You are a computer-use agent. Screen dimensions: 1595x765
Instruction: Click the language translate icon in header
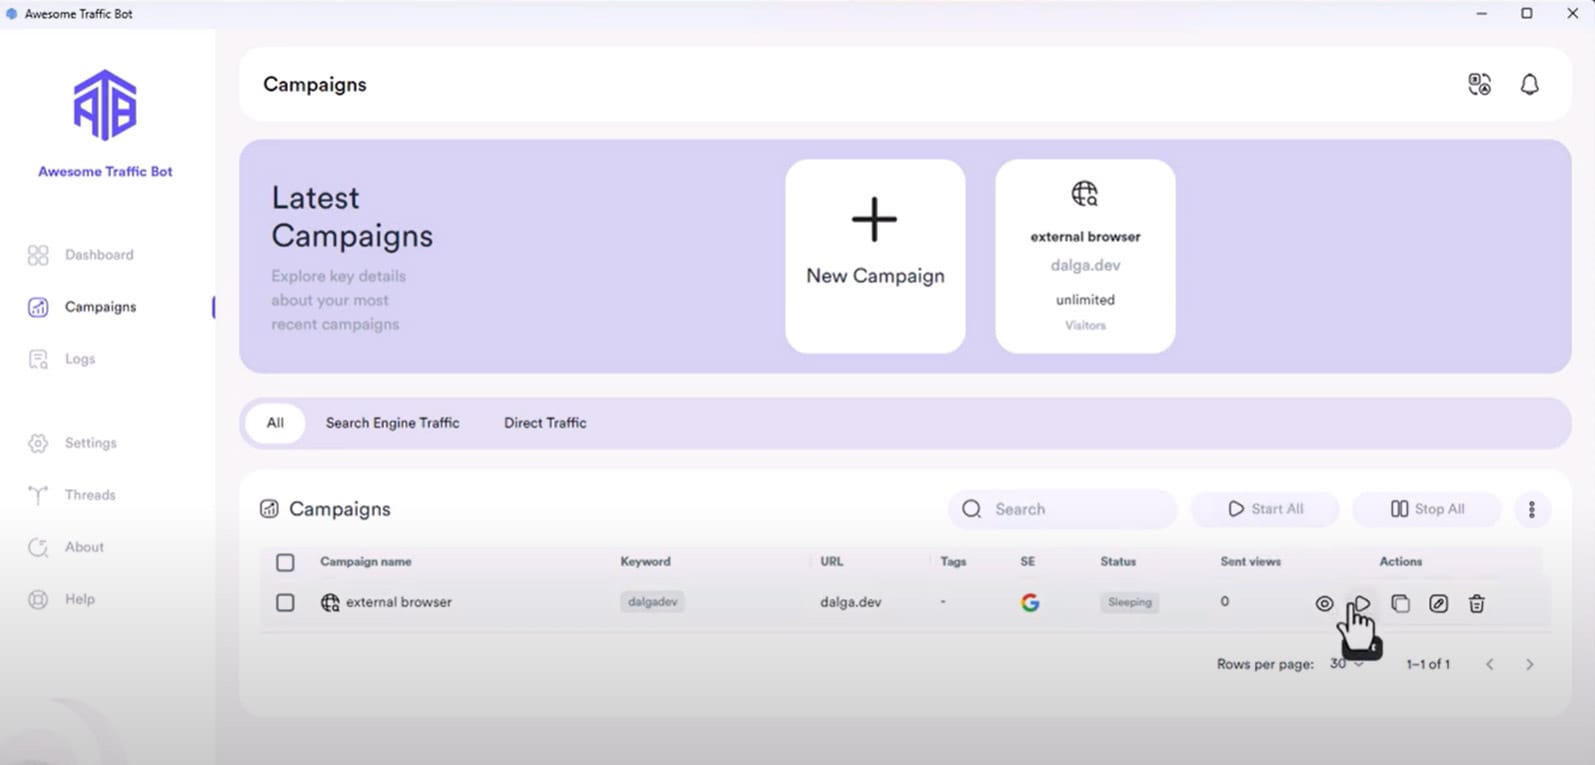tap(1479, 85)
